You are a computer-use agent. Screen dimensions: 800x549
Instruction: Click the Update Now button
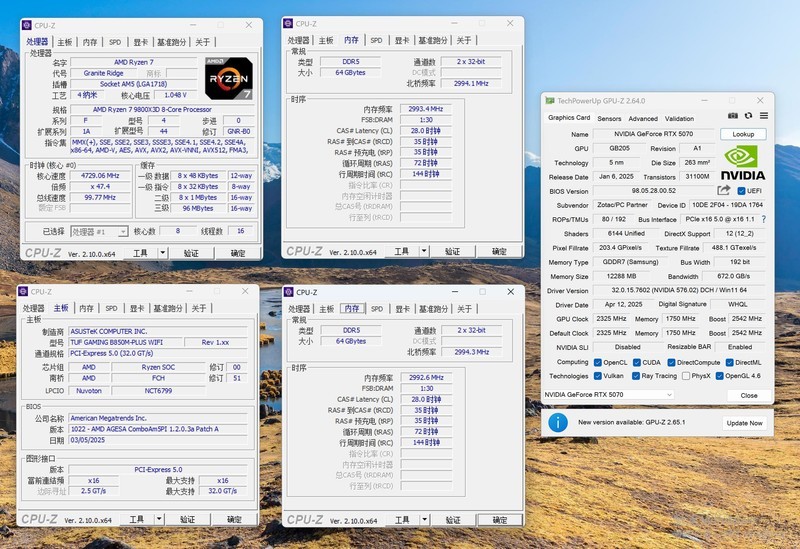coord(744,423)
